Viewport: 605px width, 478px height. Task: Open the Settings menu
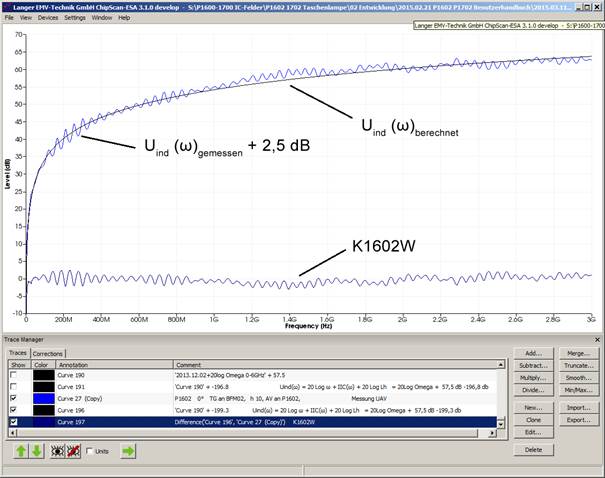click(75, 18)
